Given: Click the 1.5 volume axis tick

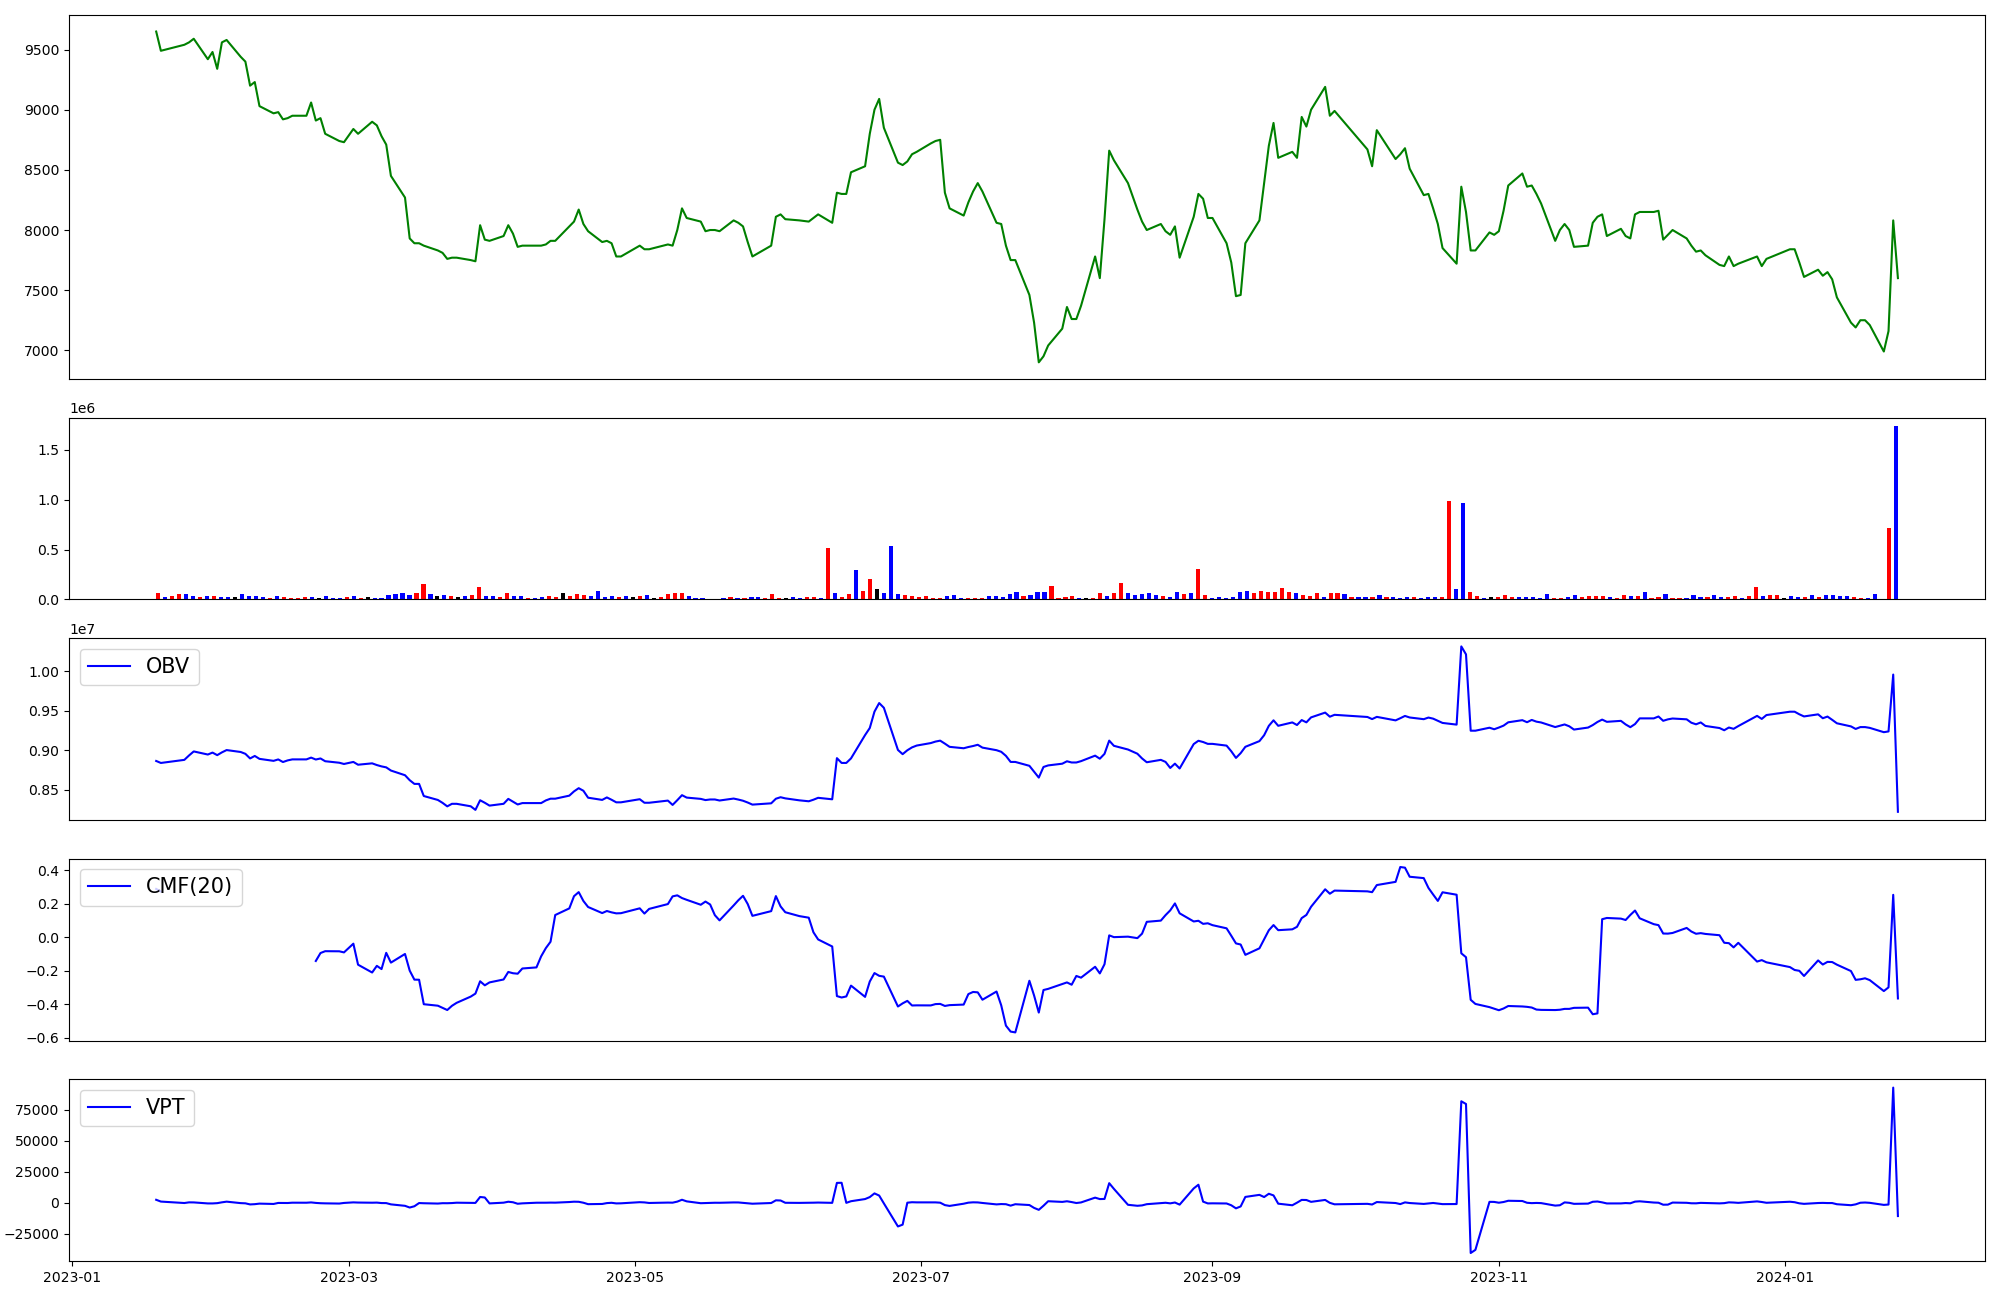Looking at the screenshot, I should coord(48,450).
